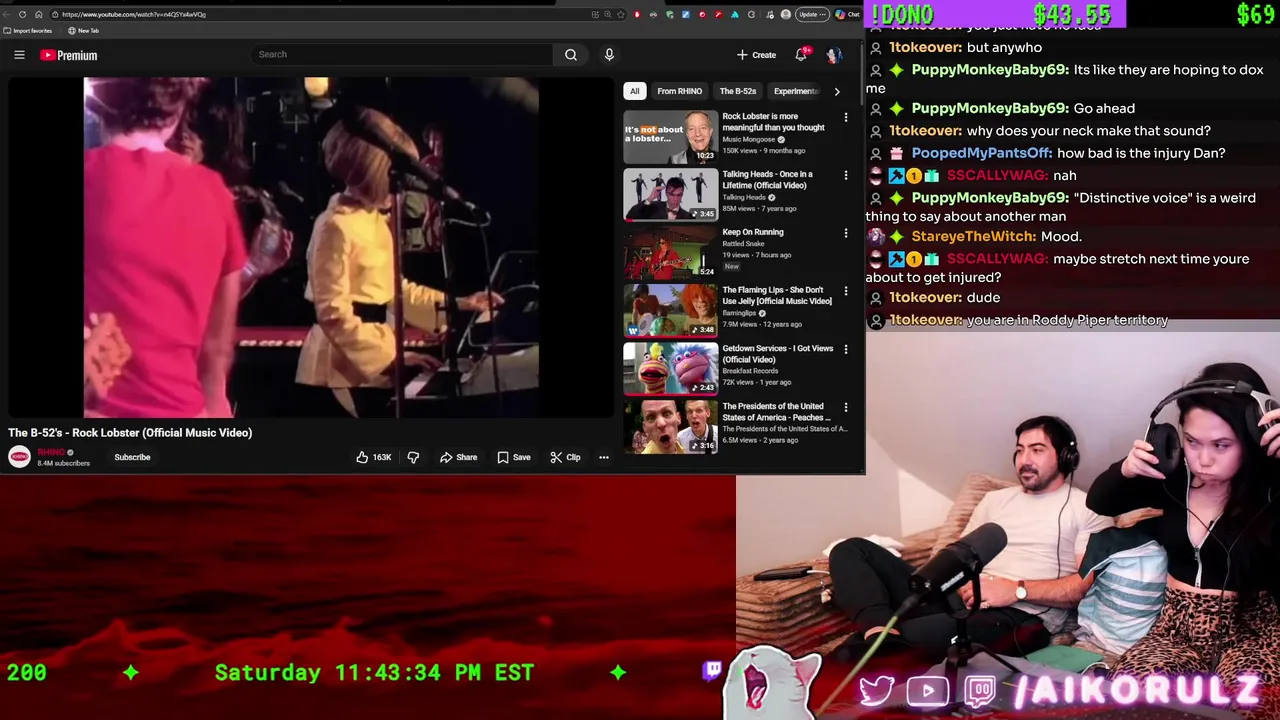Open the New Tab bookmark
The image size is (1280, 720).
tap(84, 31)
